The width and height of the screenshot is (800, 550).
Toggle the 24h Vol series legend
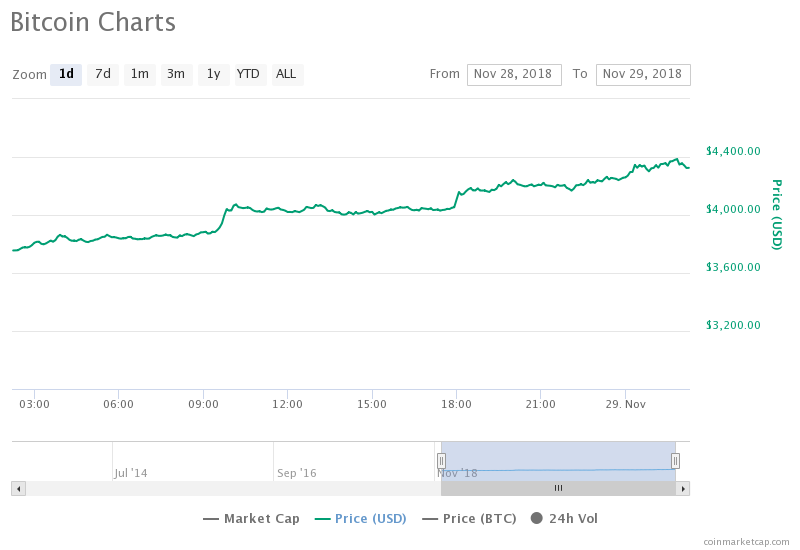tap(564, 518)
